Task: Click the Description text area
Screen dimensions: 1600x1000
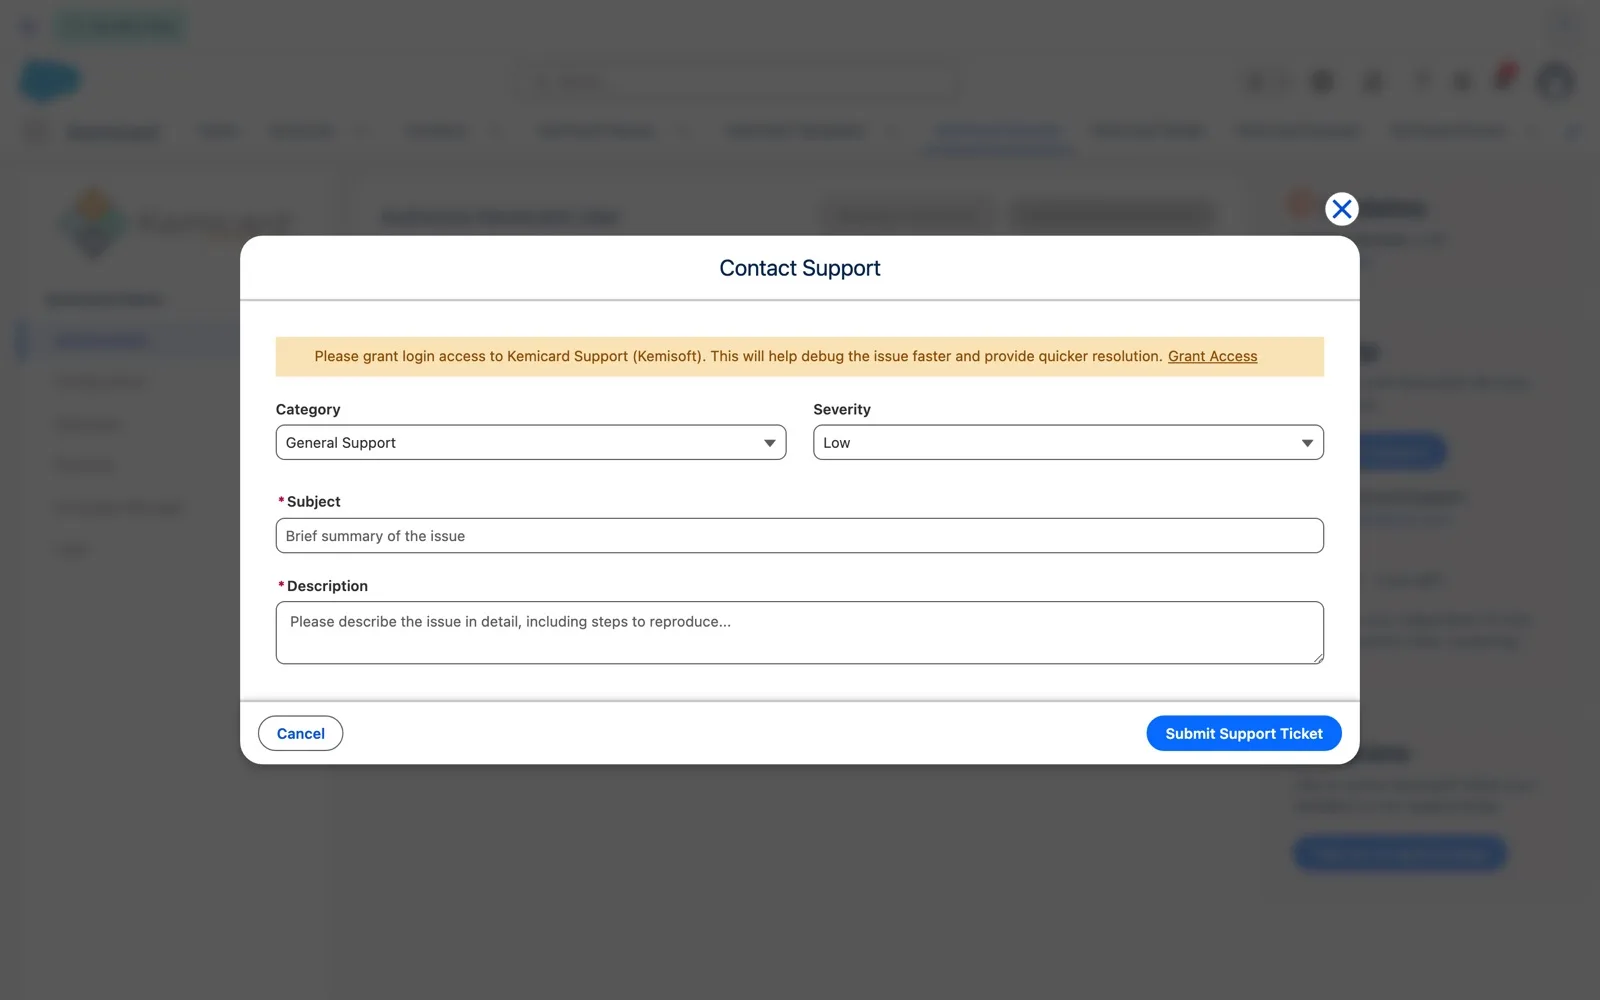Action: pos(800,632)
